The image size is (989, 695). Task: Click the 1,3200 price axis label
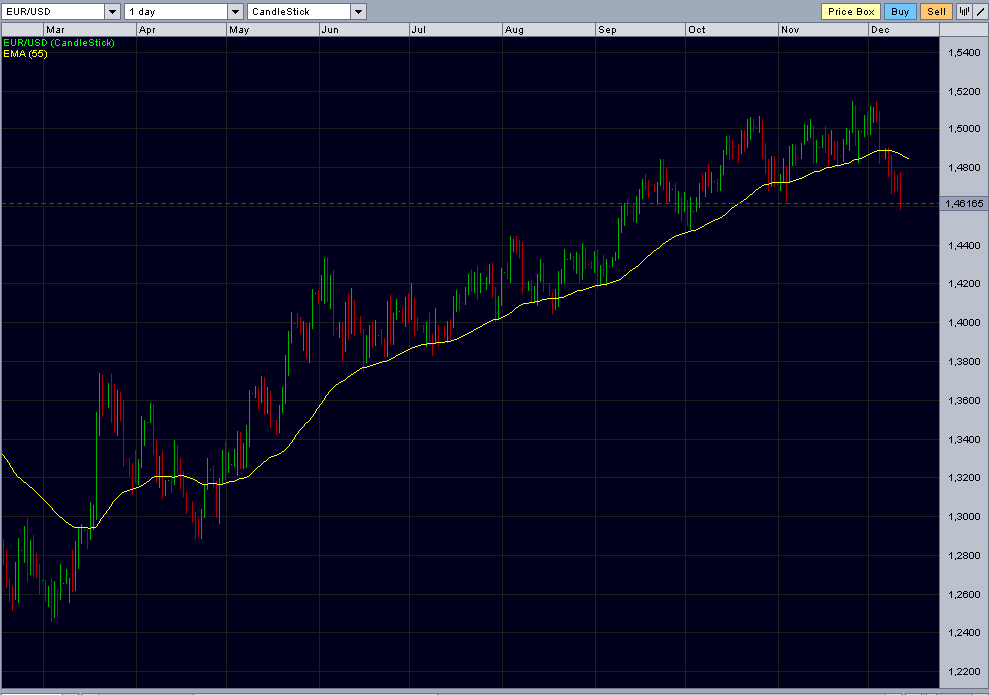click(x=964, y=477)
